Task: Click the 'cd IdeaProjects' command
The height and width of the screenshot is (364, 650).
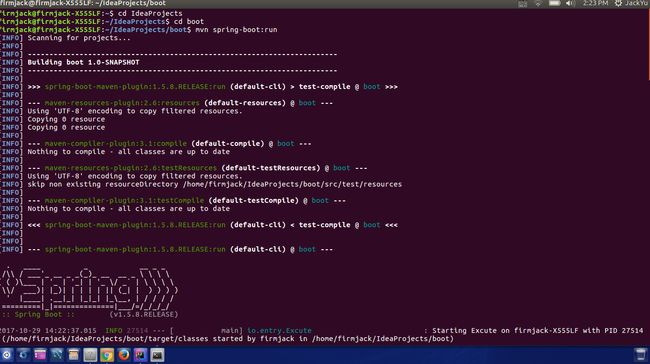Action: pos(150,13)
